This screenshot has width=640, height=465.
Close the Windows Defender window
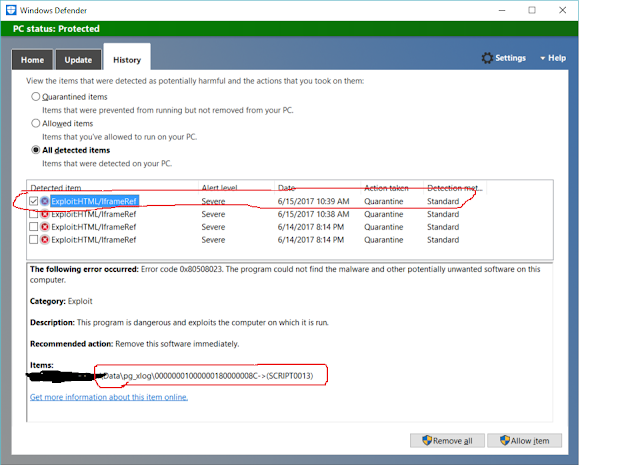pyautogui.click(x=562, y=10)
